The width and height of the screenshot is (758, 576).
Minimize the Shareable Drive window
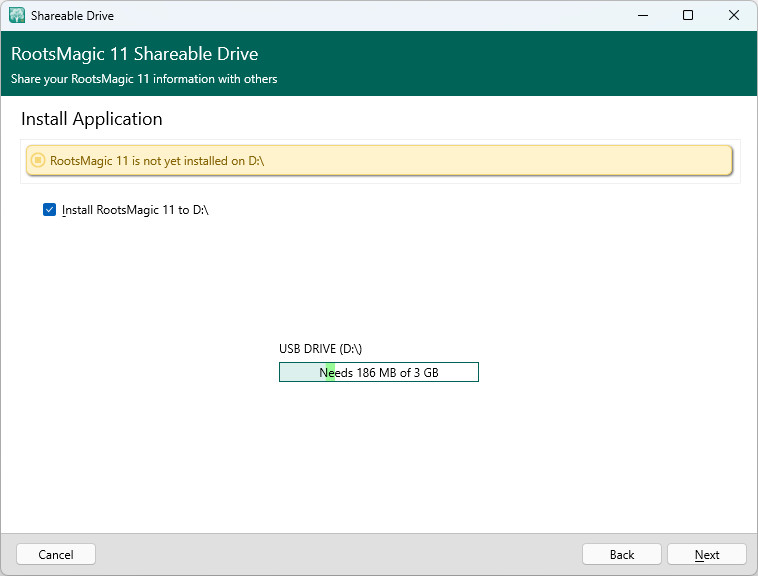tap(643, 15)
